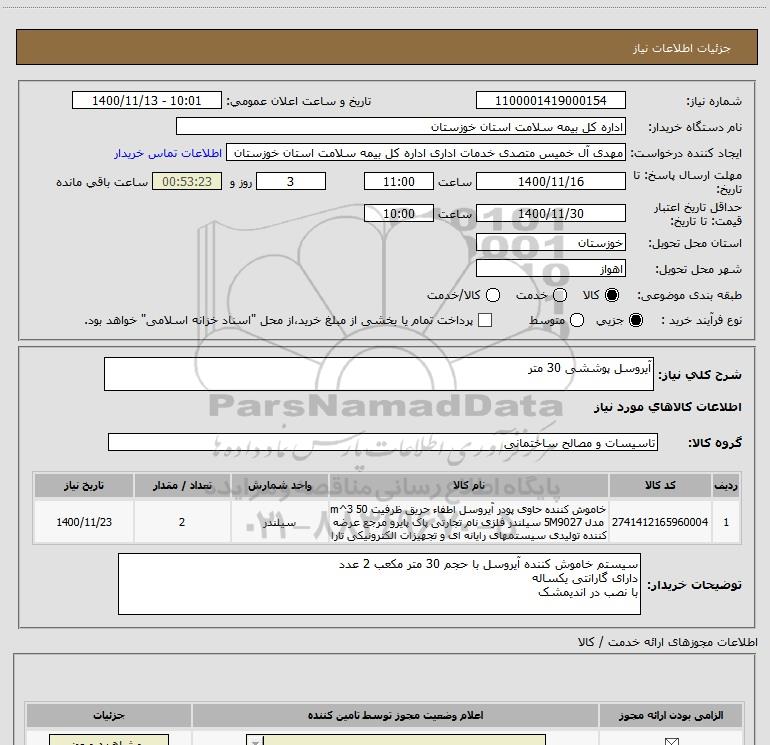Click the جزئیات column header
The height and width of the screenshot is (745, 770).
[x=109, y=715]
